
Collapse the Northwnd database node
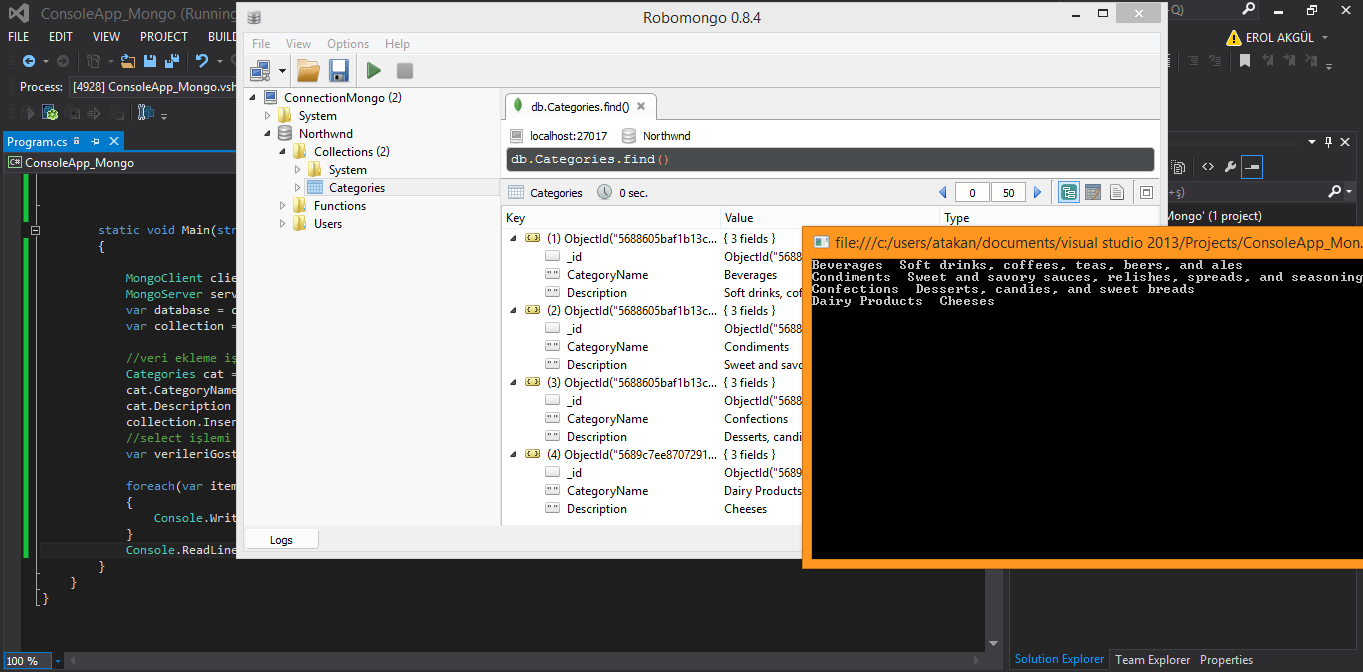(268, 134)
